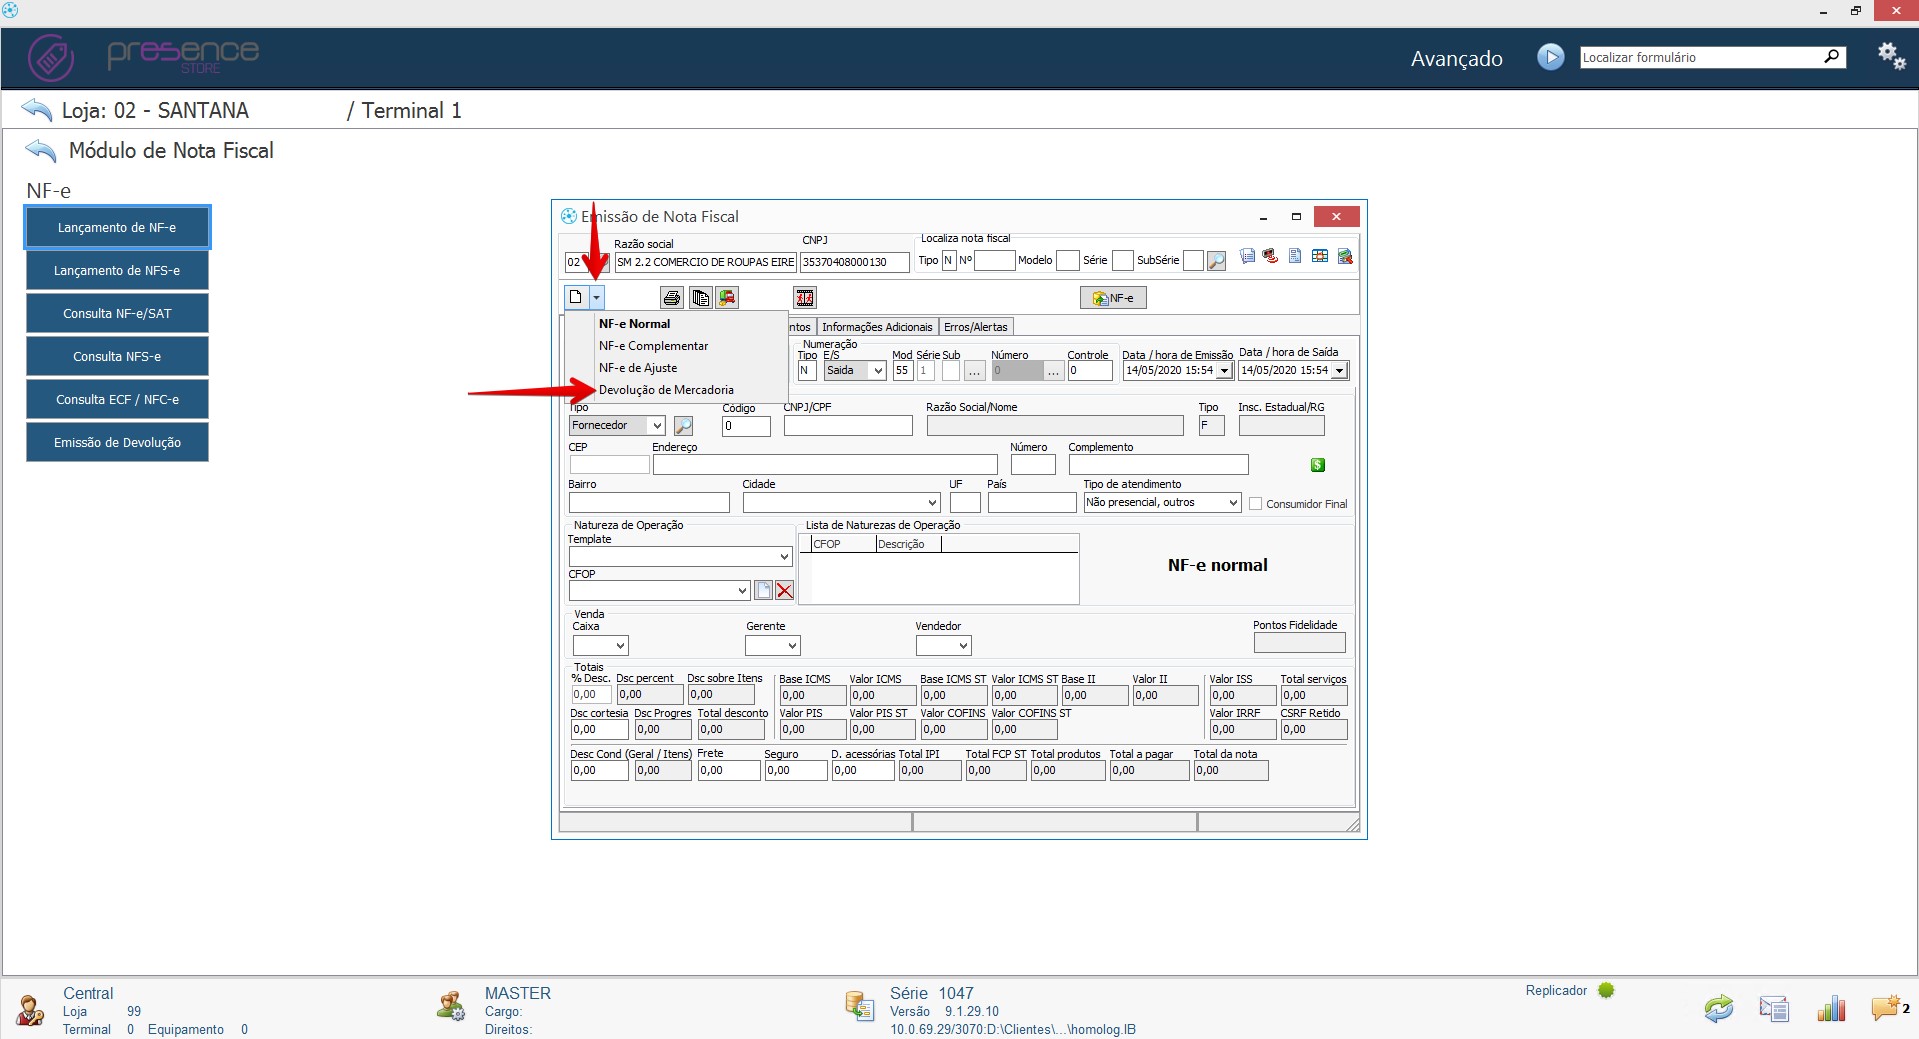Select NF-e Complementar from the menu

point(654,346)
